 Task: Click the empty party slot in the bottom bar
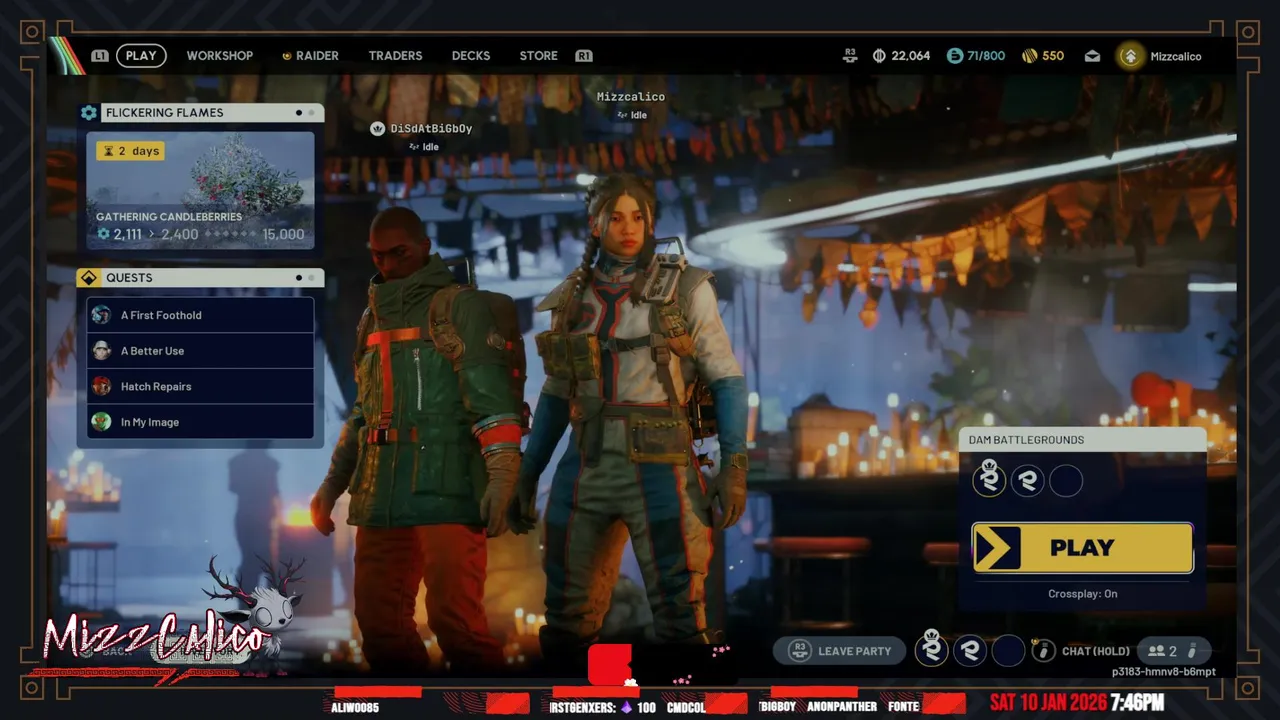[x=1008, y=651]
